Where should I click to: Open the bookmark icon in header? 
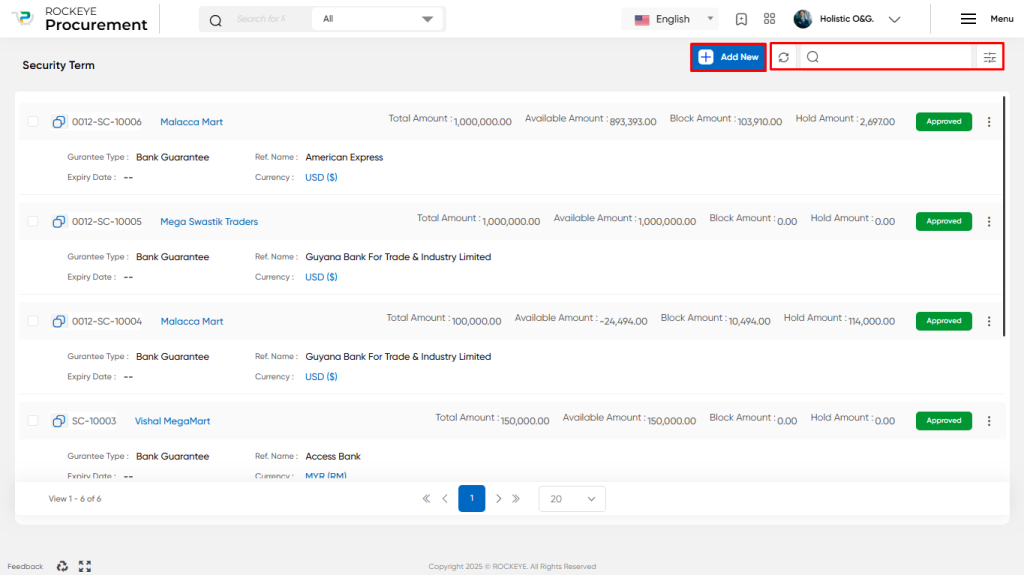(741, 19)
